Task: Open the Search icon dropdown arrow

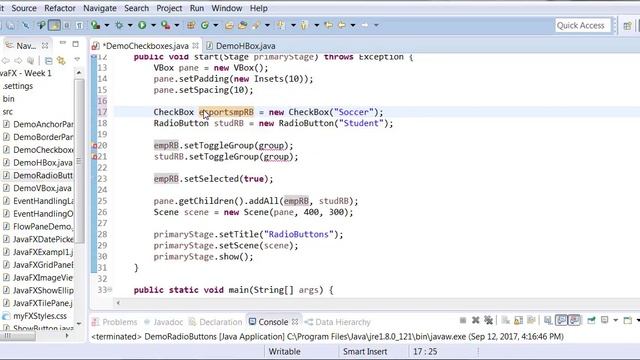Action: (267, 25)
